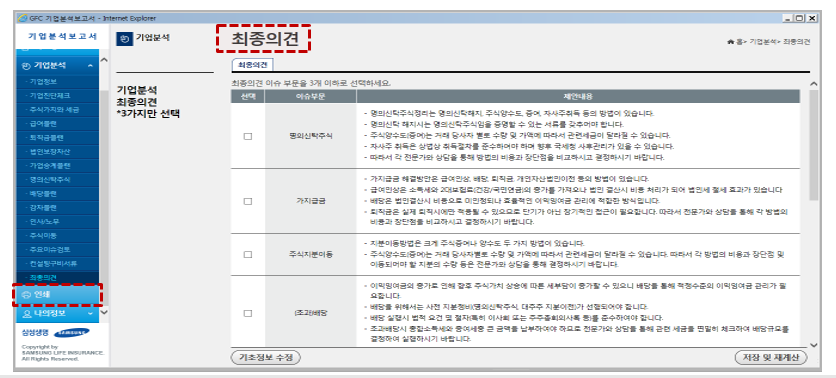Open 기업진단체크 in the sidebar menu
This screenshot has width=836, height=378.
(50, 95)
